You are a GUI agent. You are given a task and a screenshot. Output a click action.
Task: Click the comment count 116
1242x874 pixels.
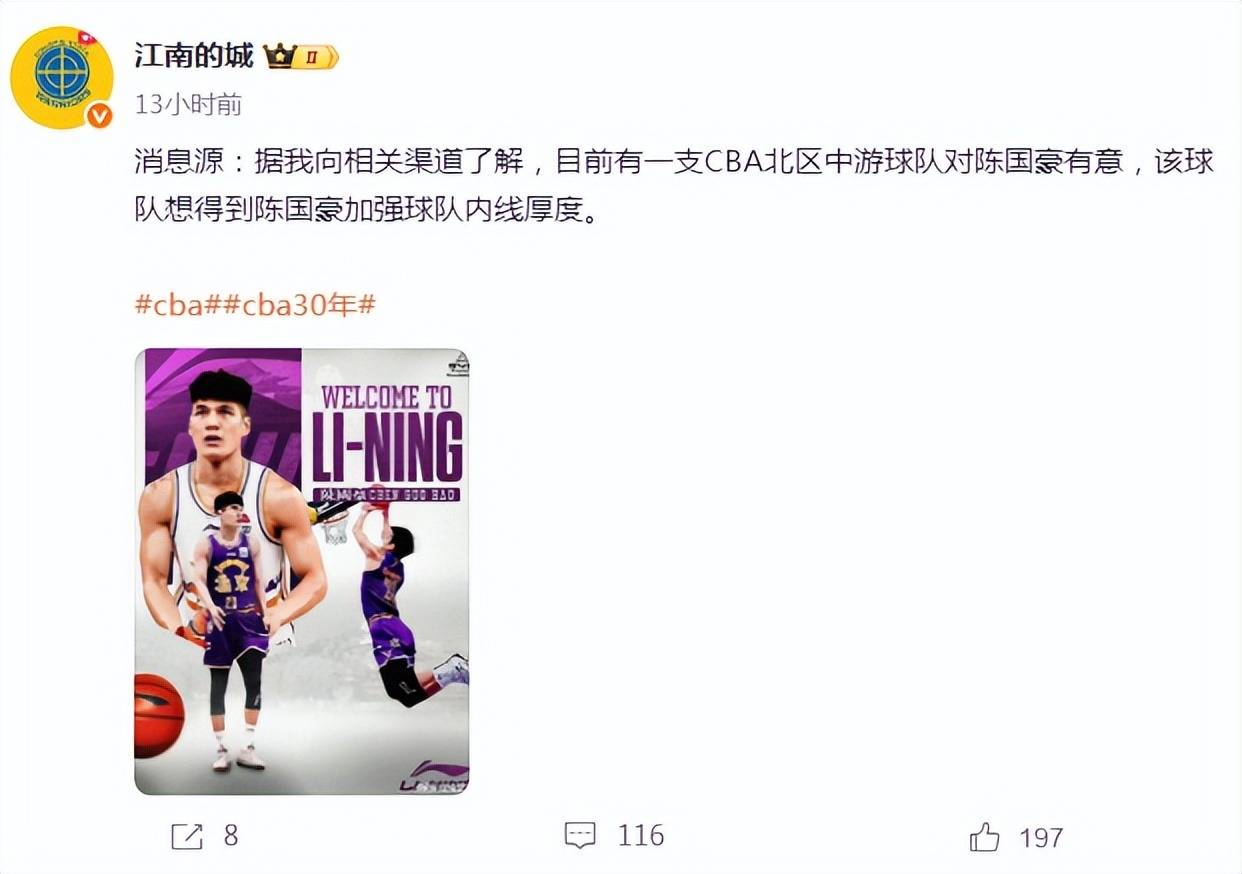[x=641, y=836]
